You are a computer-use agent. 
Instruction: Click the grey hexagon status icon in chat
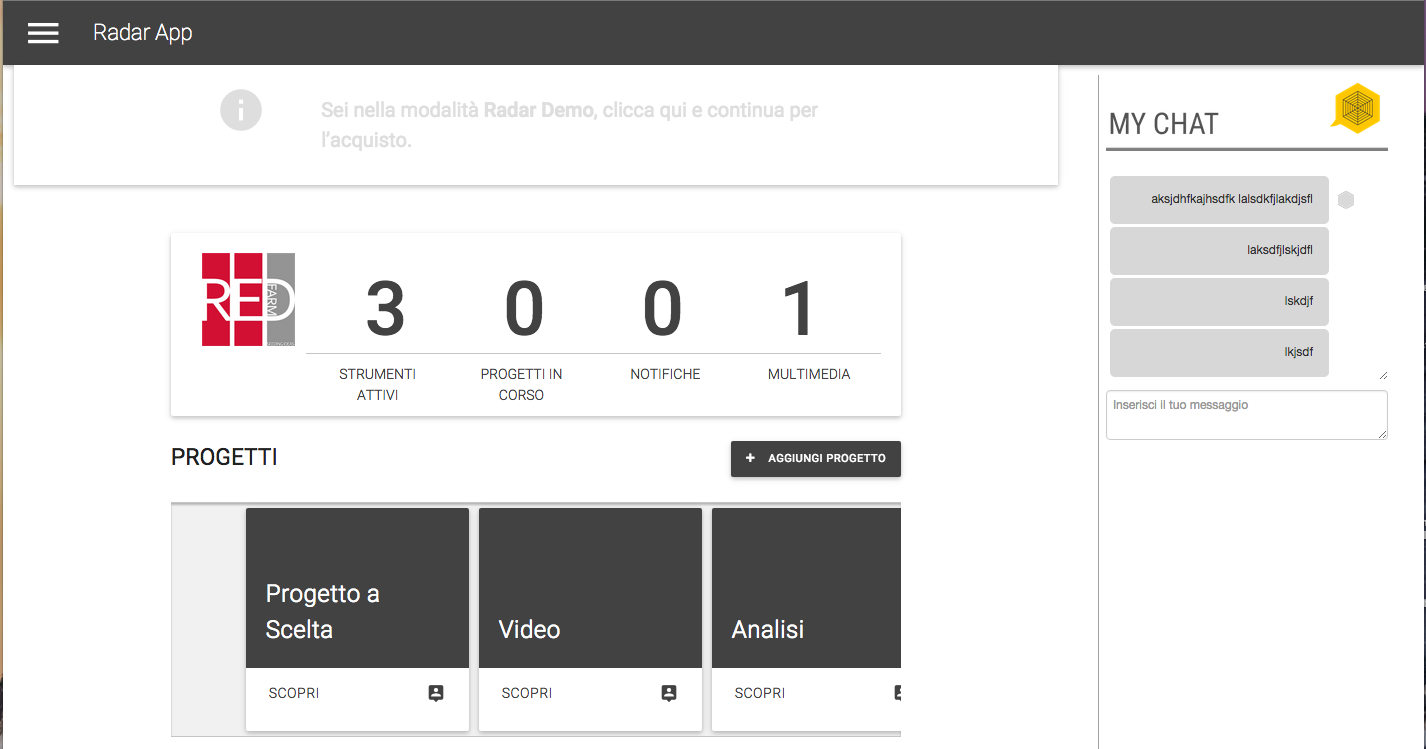1346,200
